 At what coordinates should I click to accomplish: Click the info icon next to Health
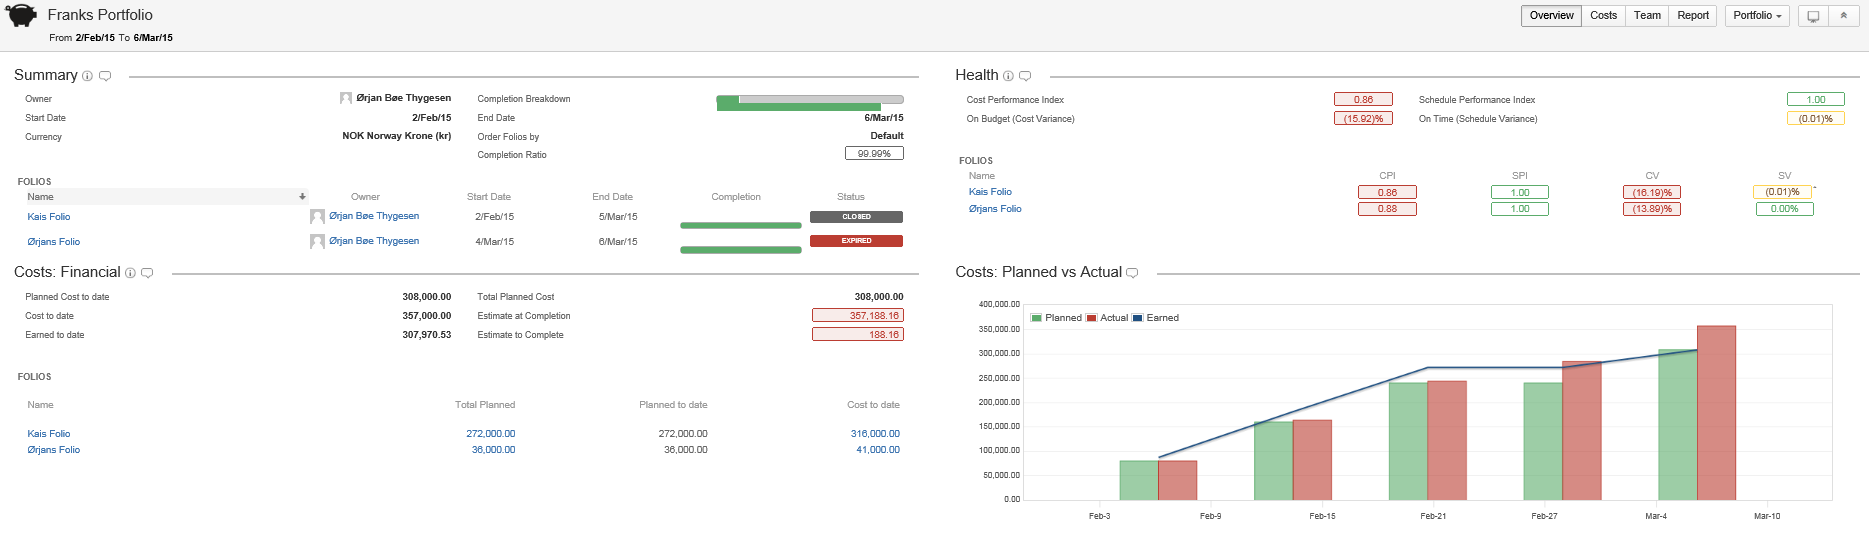coord(1008,76)
